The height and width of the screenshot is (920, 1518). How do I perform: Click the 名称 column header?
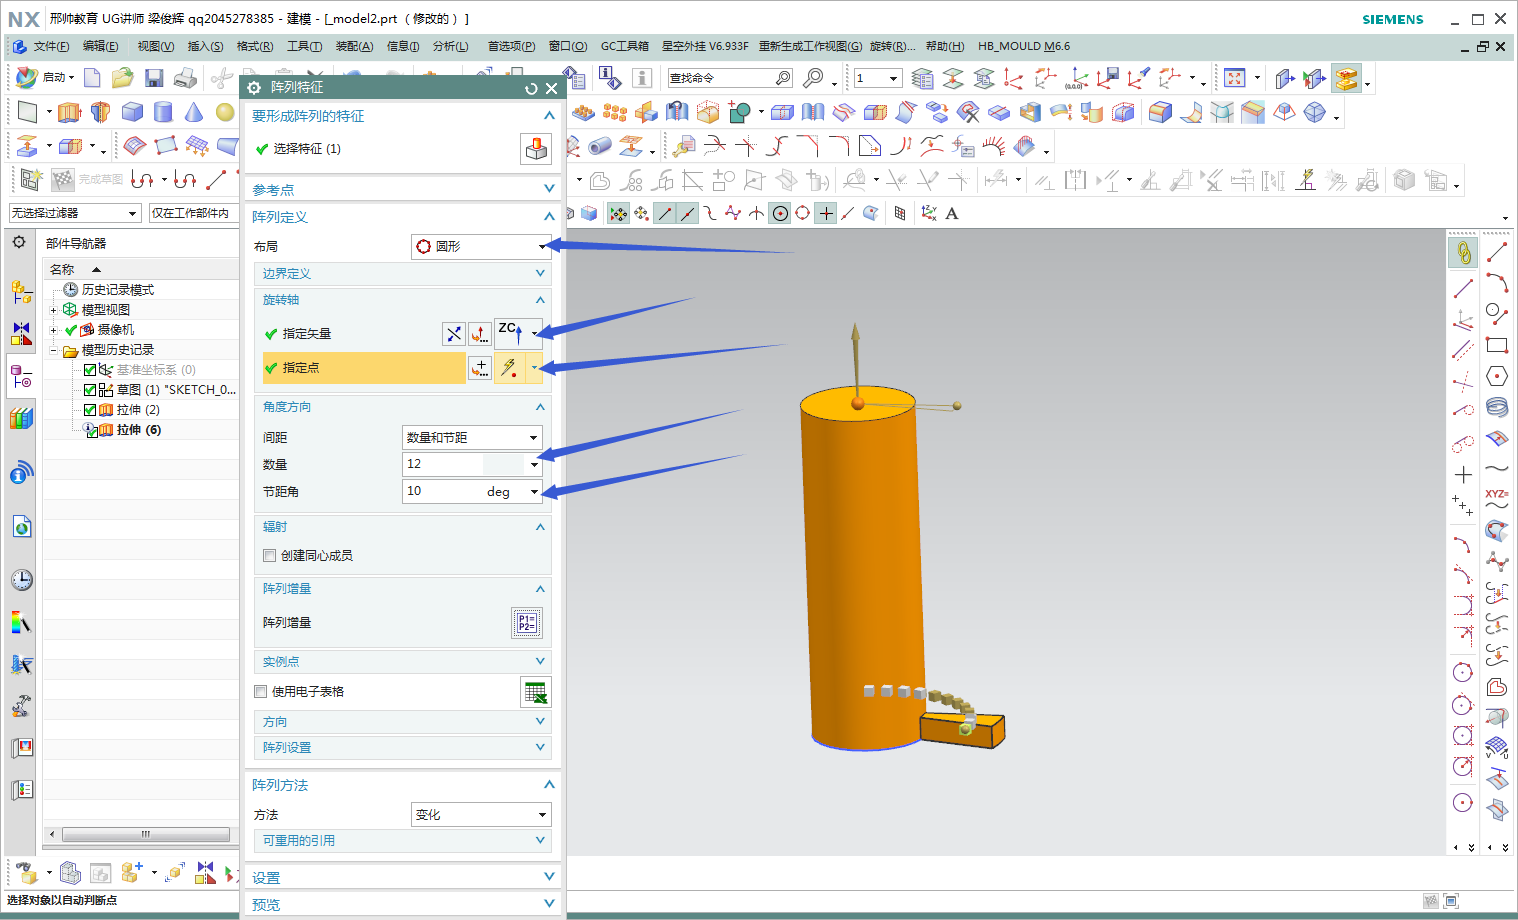coord(62,270)
